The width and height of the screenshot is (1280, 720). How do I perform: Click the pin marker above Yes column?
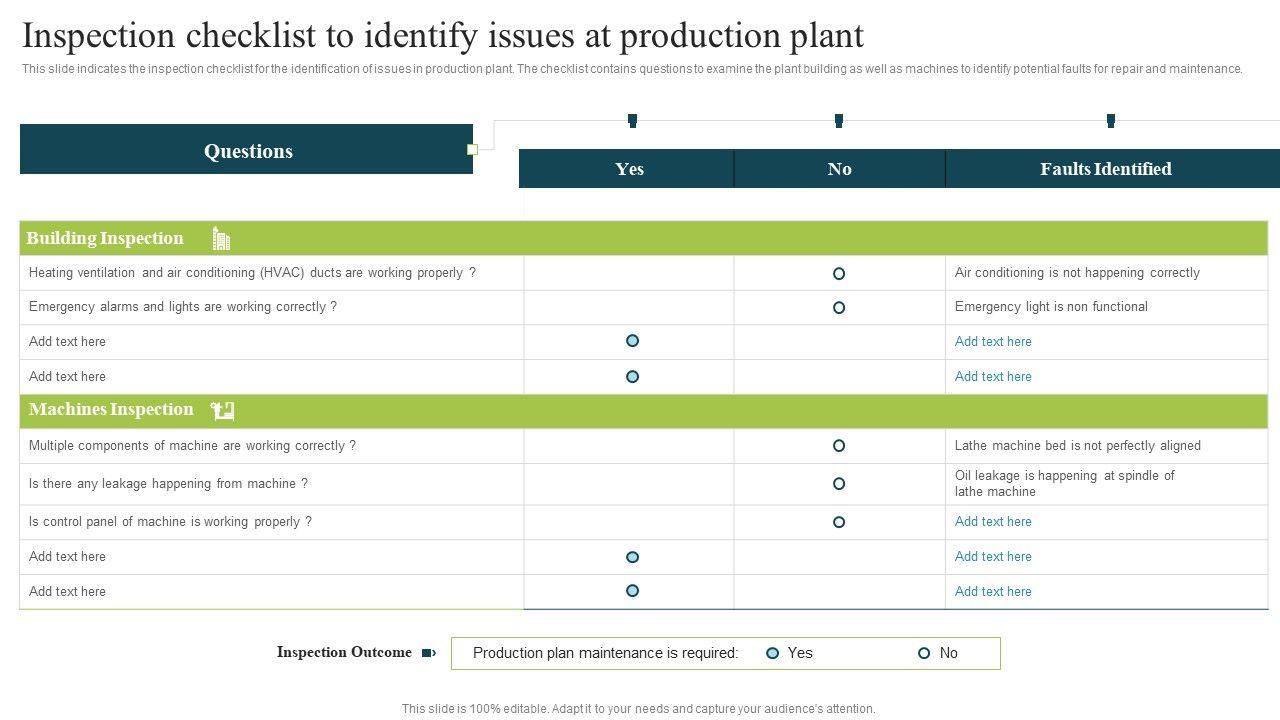[632, 120]
